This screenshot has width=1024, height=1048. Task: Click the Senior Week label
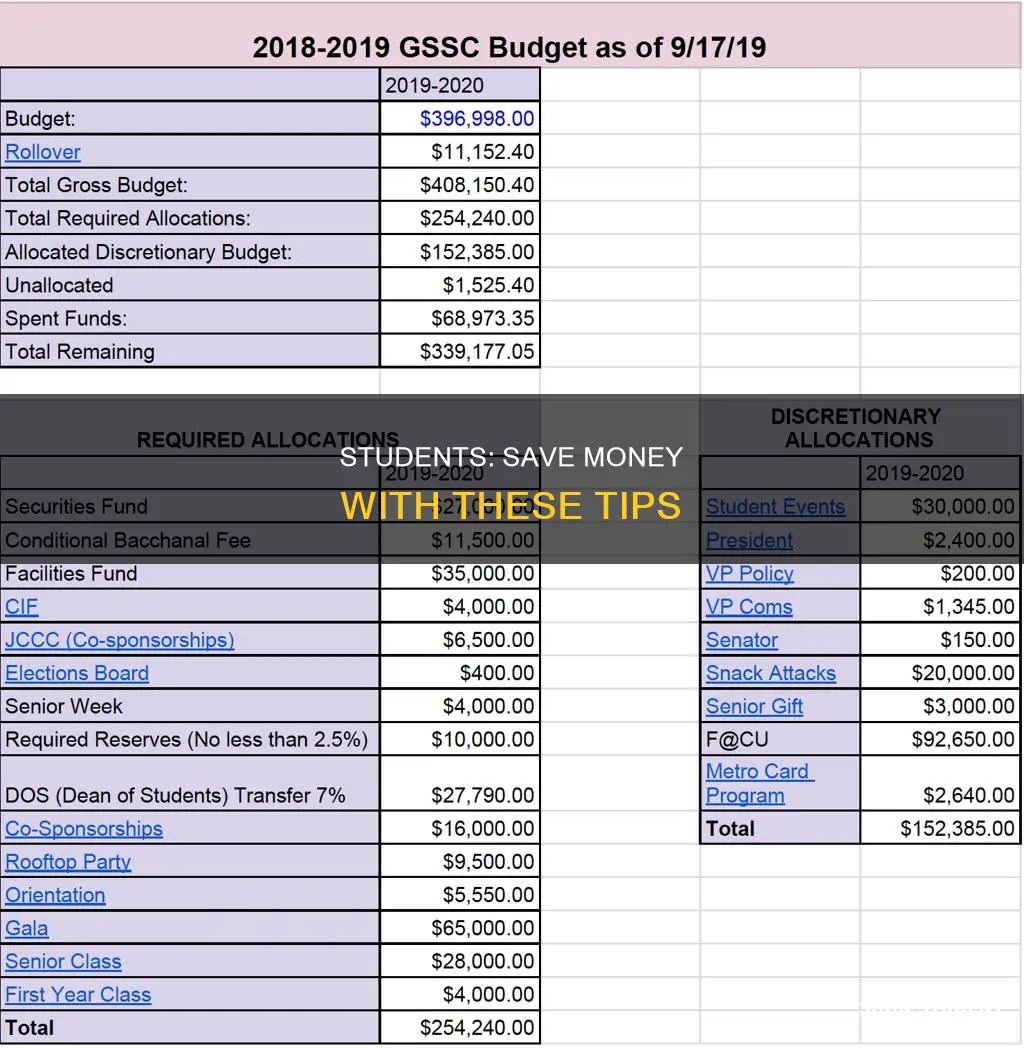[x=64, y=706]
